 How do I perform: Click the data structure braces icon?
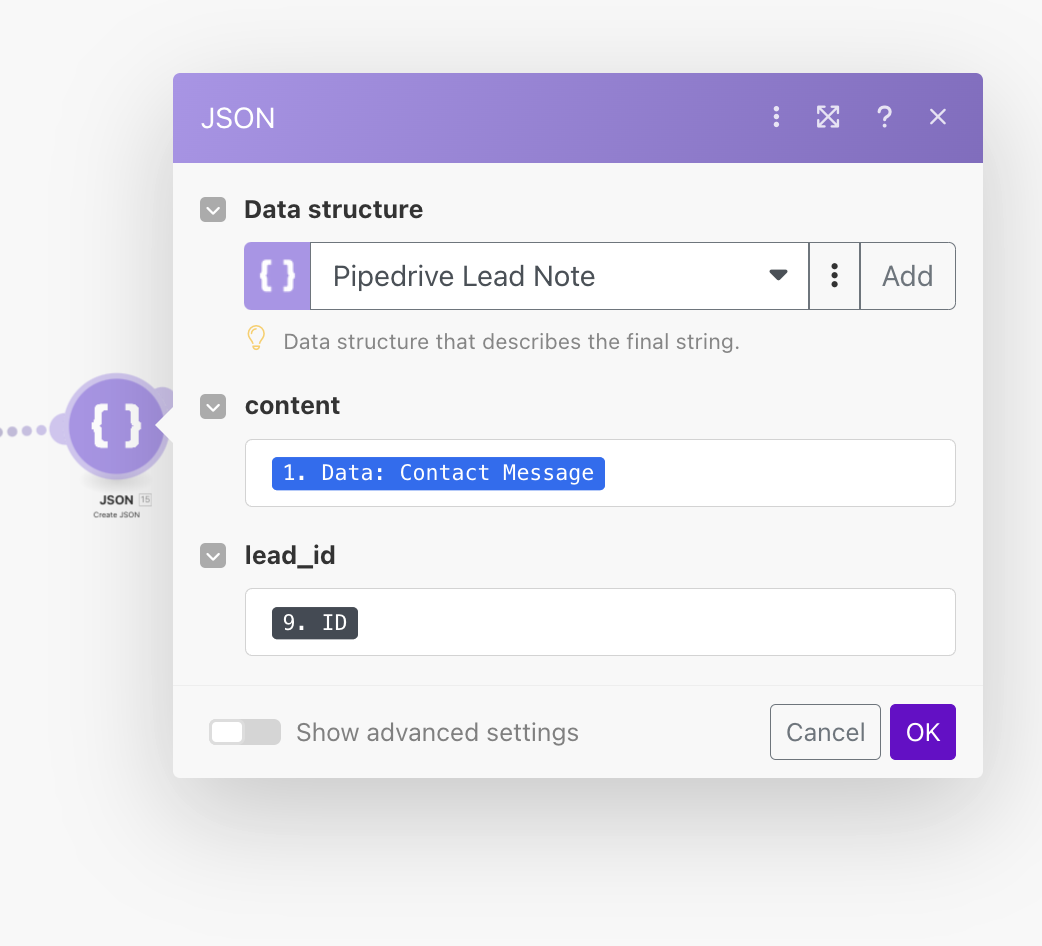pyautogui.click(x=277, y=276)
